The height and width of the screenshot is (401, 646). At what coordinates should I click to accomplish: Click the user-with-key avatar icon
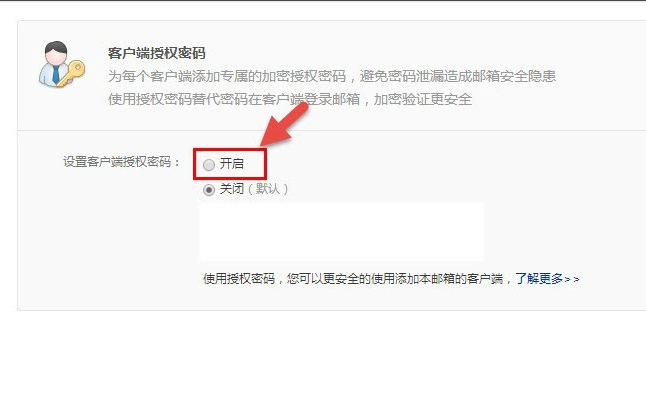tap(62, 64)
